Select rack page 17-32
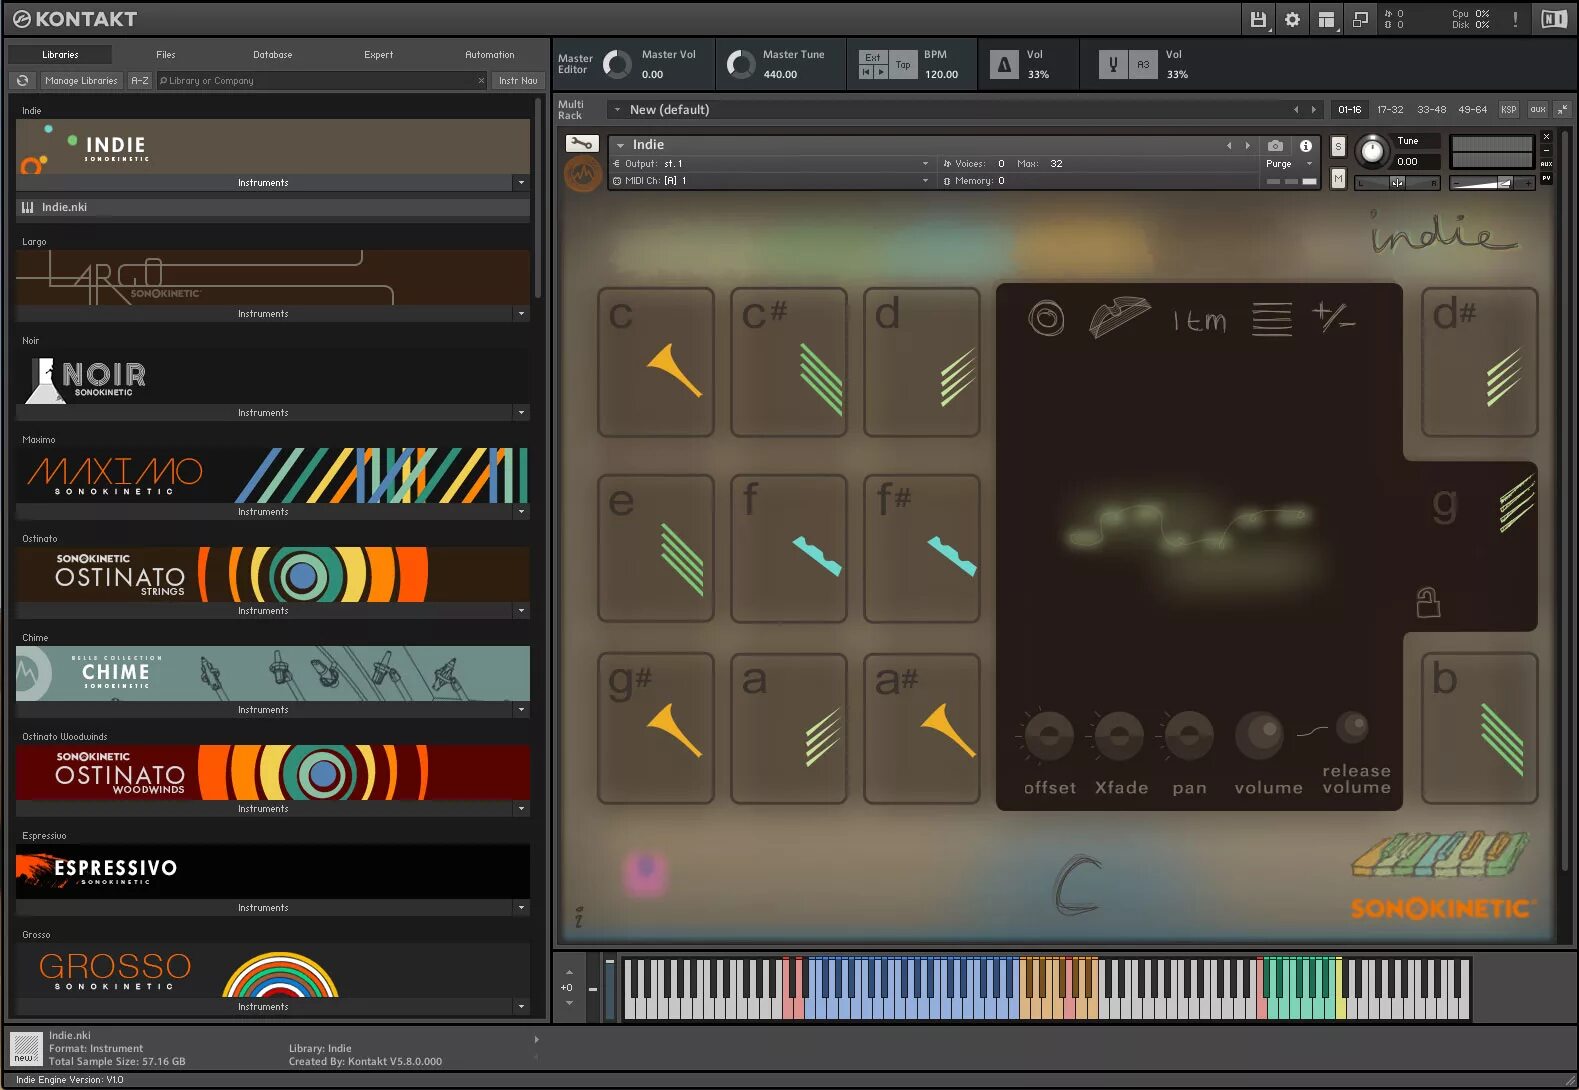1579x1090 pixels. coord(1390,109)
